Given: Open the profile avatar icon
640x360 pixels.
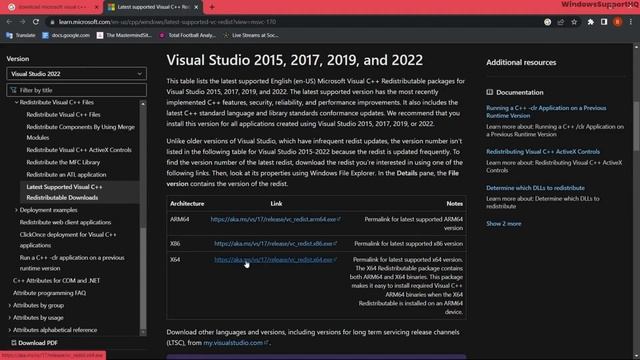Looking at the screenshot, I should coord(618,22).
